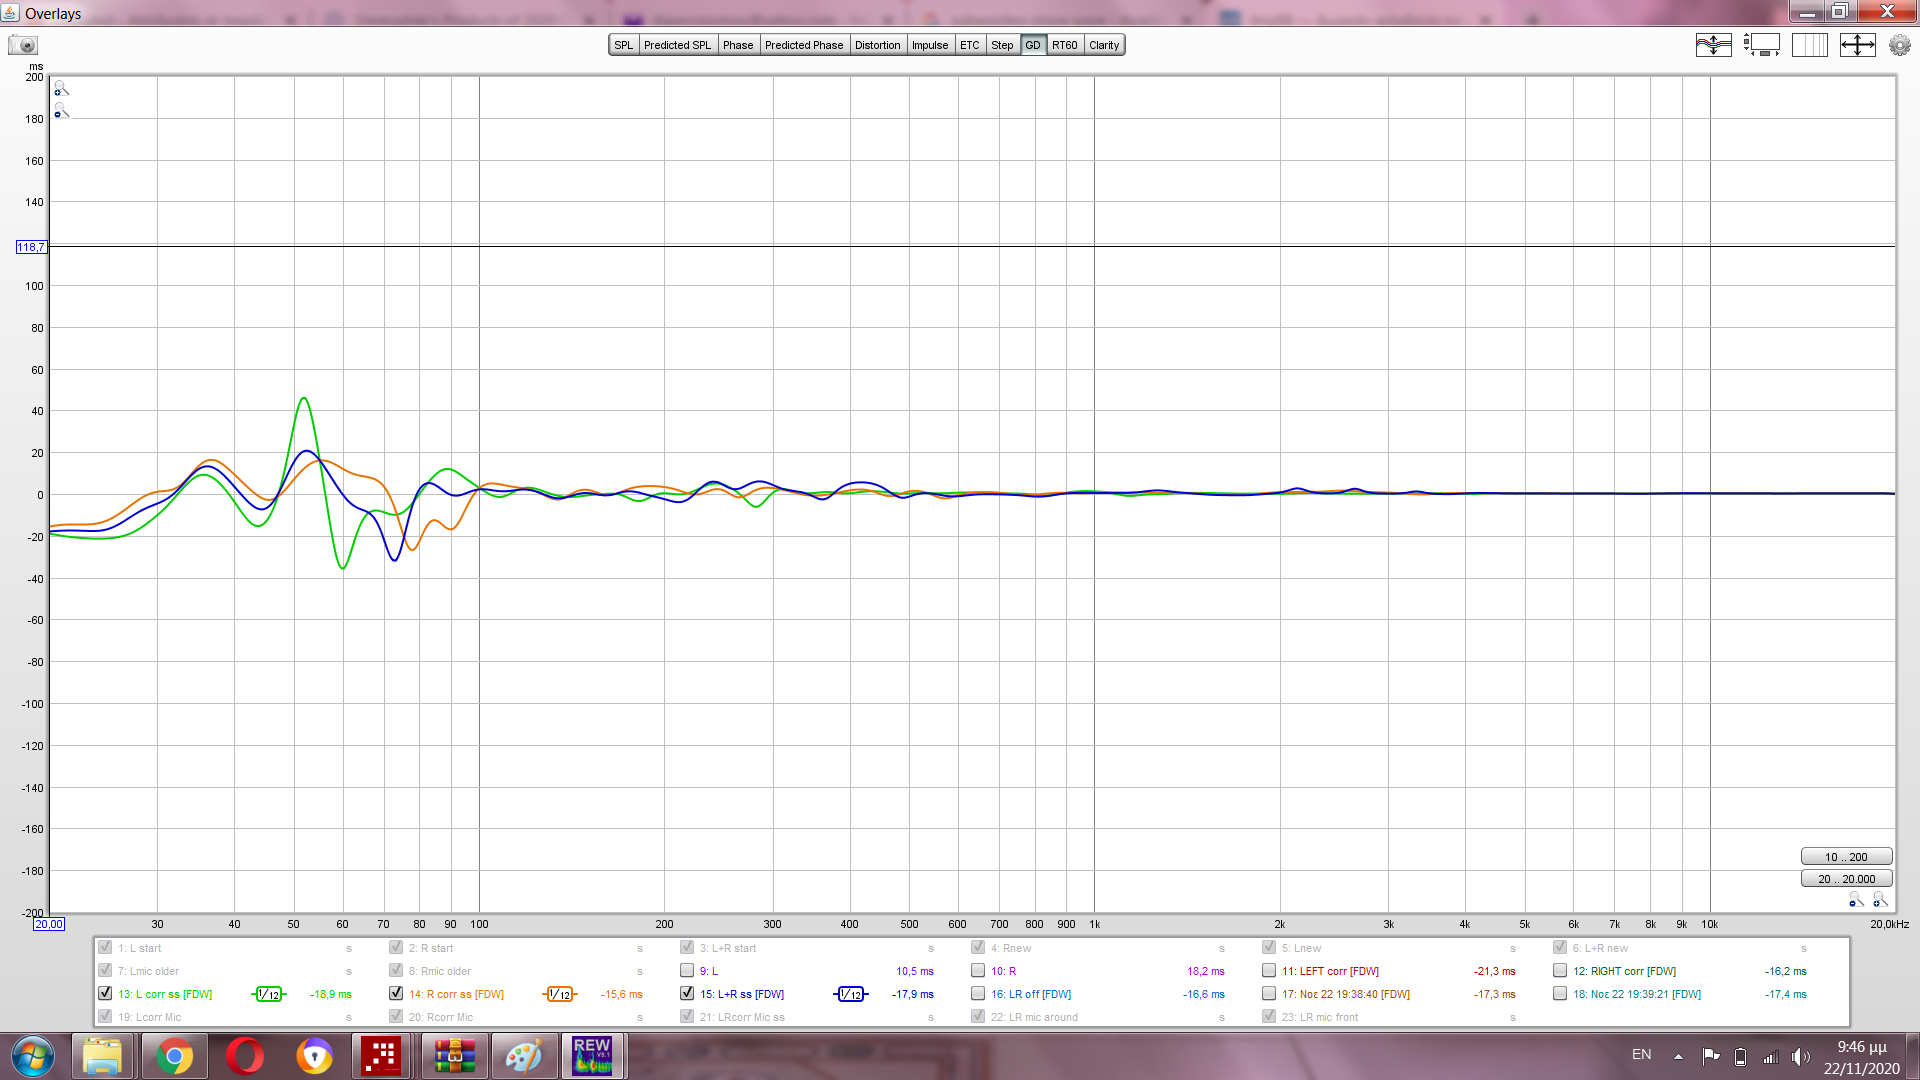Open graph controls gear icon
1920x1080 pixels.
click(x=1899, y=45)
